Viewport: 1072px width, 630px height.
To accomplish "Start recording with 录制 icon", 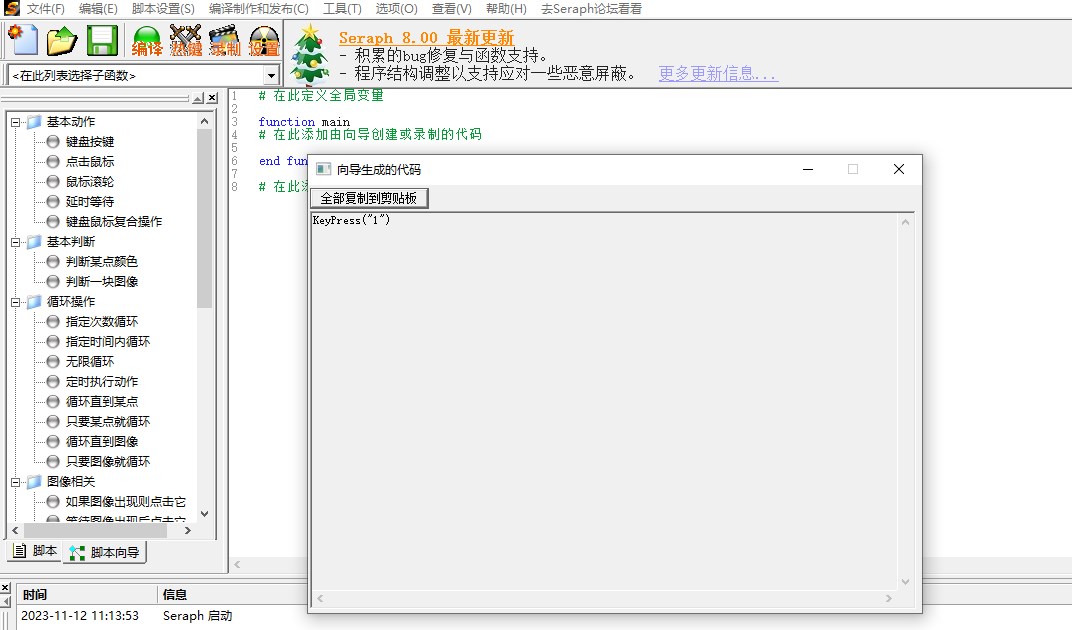I will pyautogui.click(x=225, y=40).
